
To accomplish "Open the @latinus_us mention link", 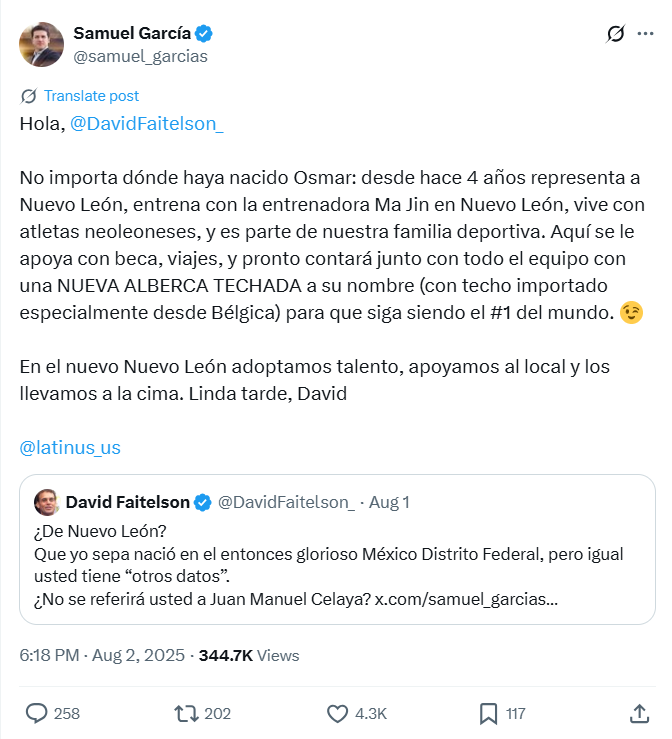I will click(70, 447).
